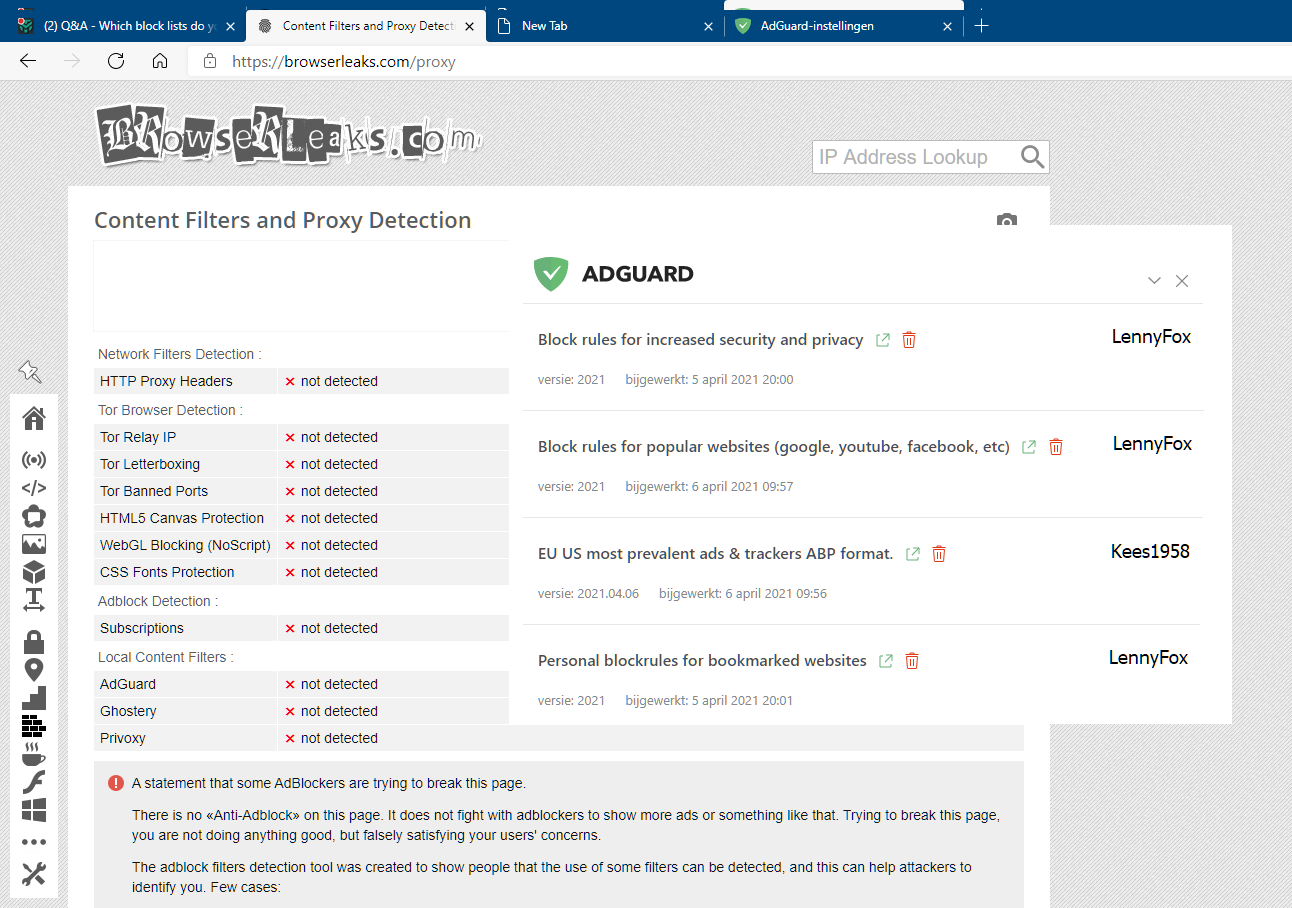Click the 'HTML5 Canvas Protection' row label

[x=182, y=518]
